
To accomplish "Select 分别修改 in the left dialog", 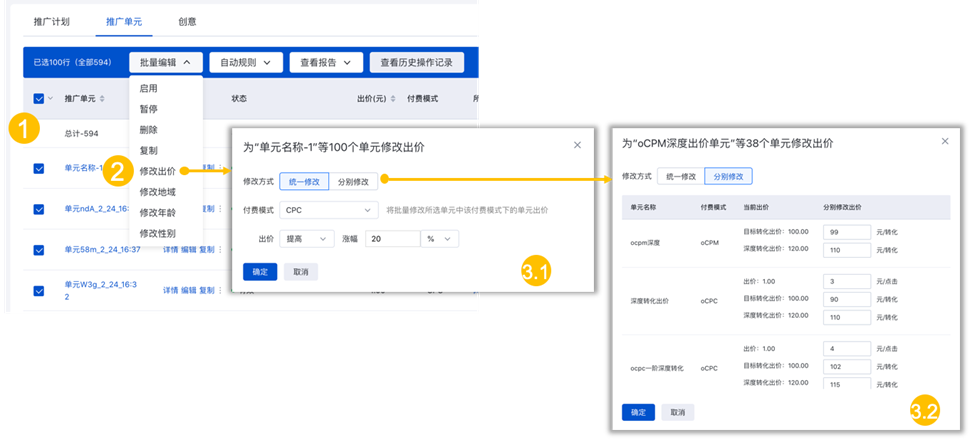I will [x=352, y=182].
